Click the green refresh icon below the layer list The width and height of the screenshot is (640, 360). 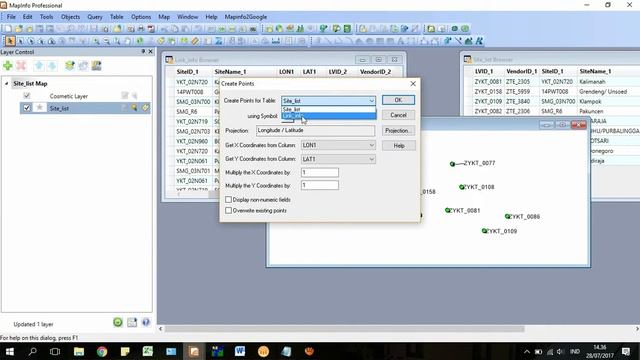coord(118,322)
